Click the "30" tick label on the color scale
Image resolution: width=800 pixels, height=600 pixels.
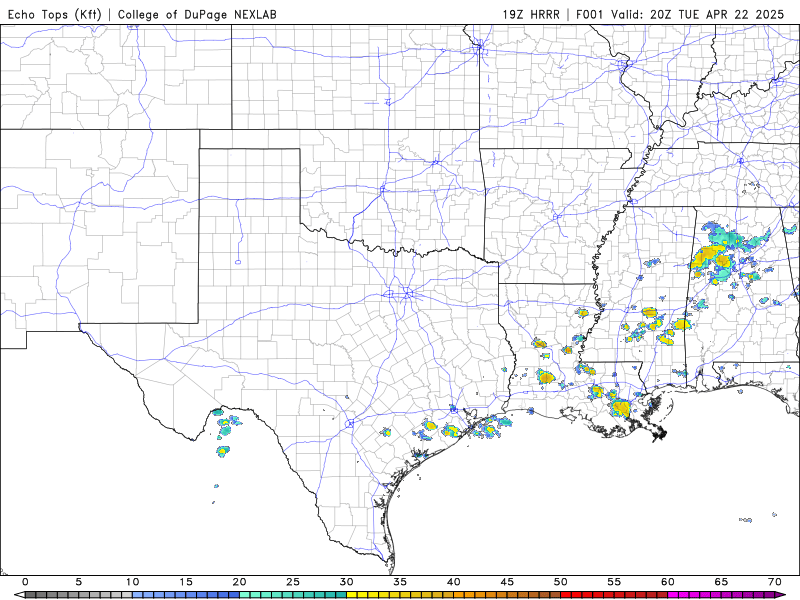(346, 582)
